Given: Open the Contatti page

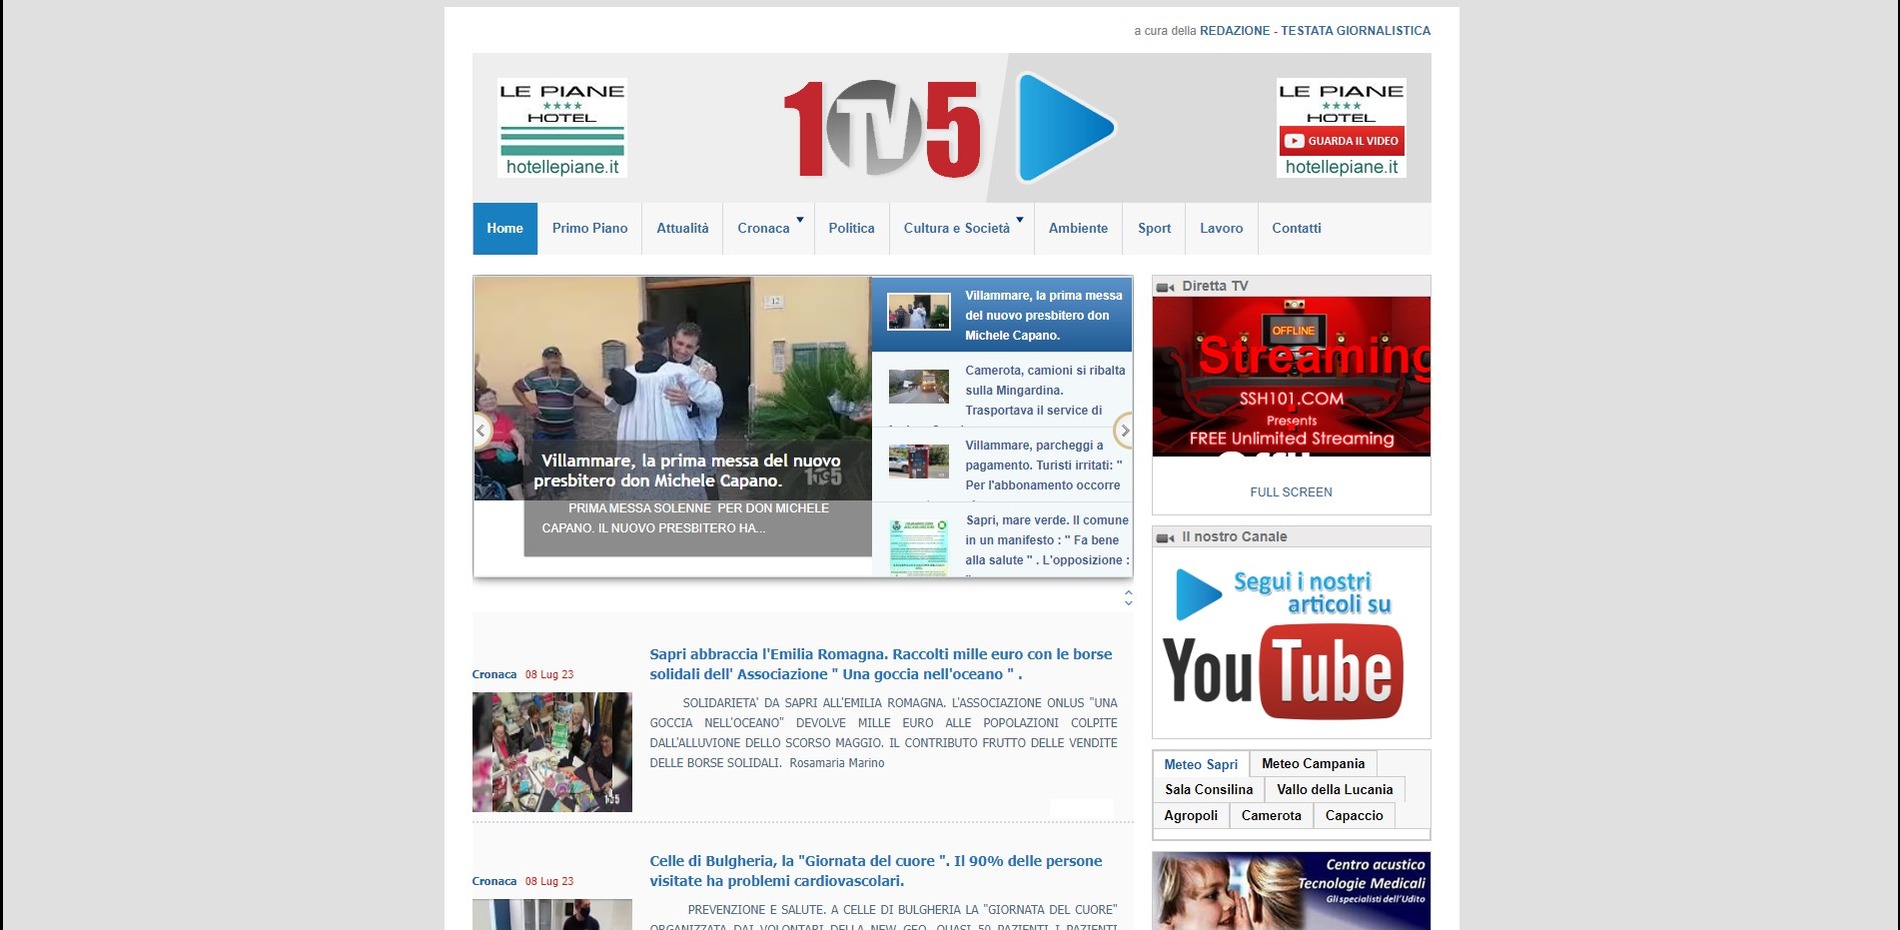Looking at the screenshot, I should point(1296,228).
